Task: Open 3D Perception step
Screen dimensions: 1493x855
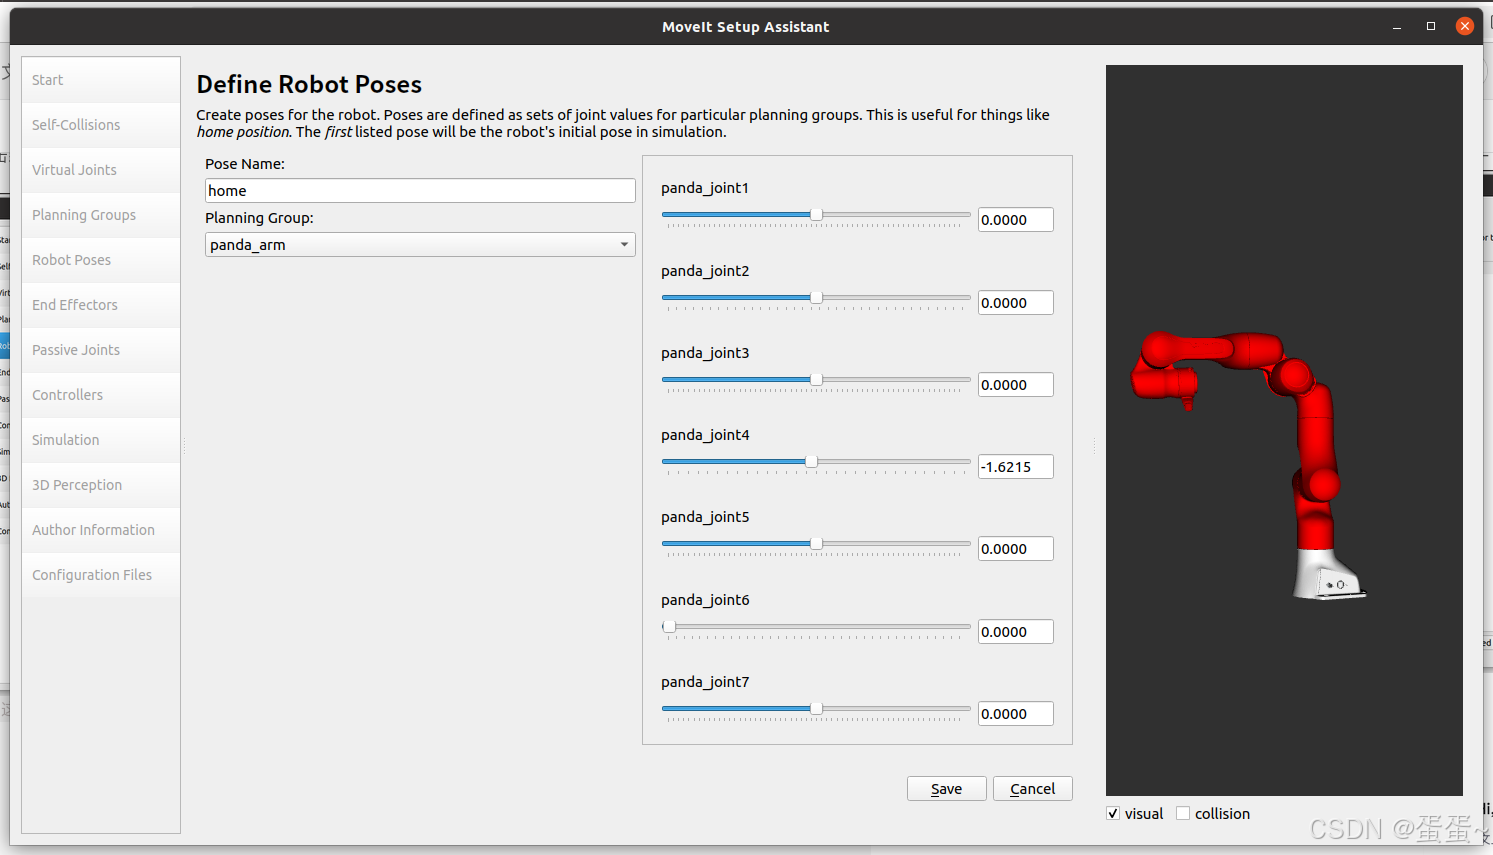Action: pyautogui.click(x=101, y=485)
